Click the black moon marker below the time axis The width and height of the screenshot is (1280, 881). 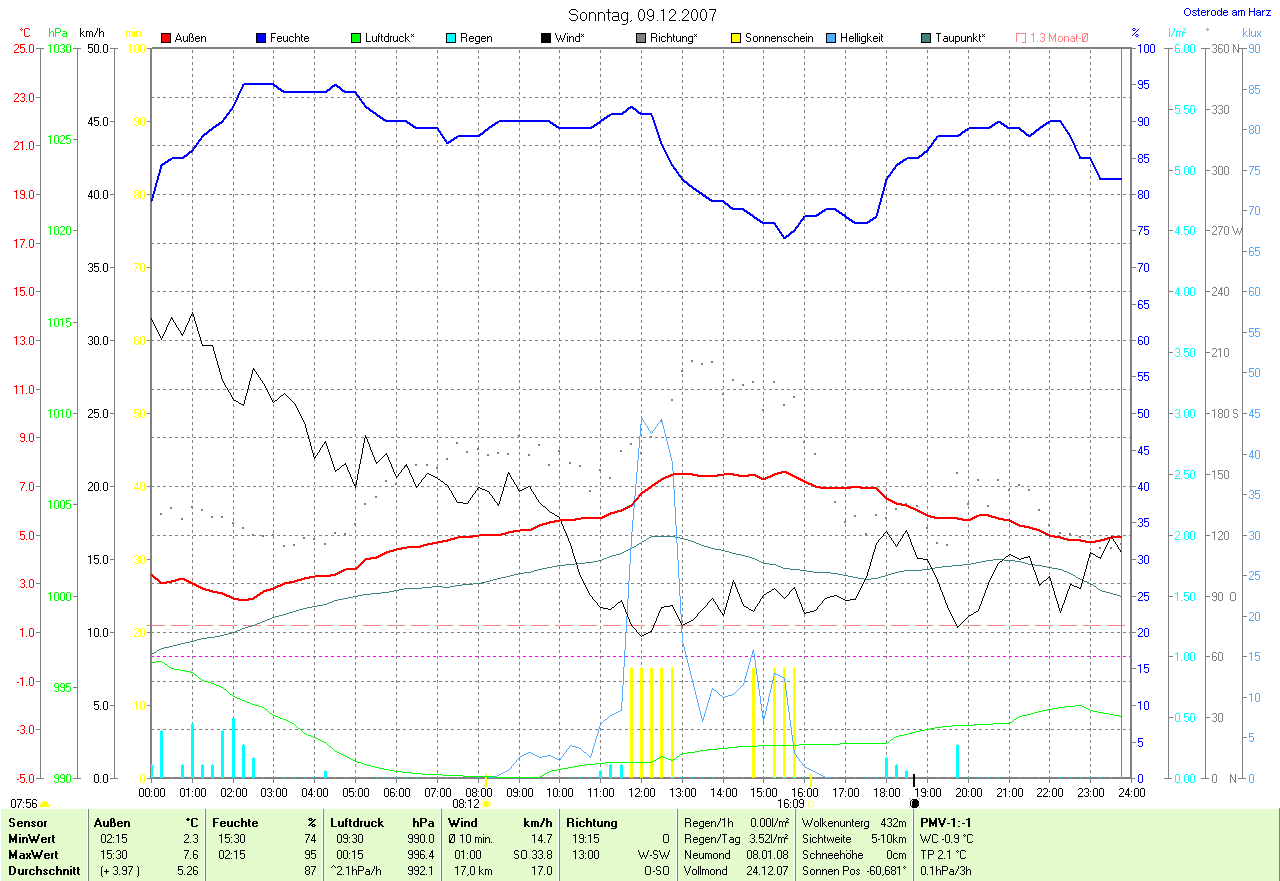pos(914,803)
